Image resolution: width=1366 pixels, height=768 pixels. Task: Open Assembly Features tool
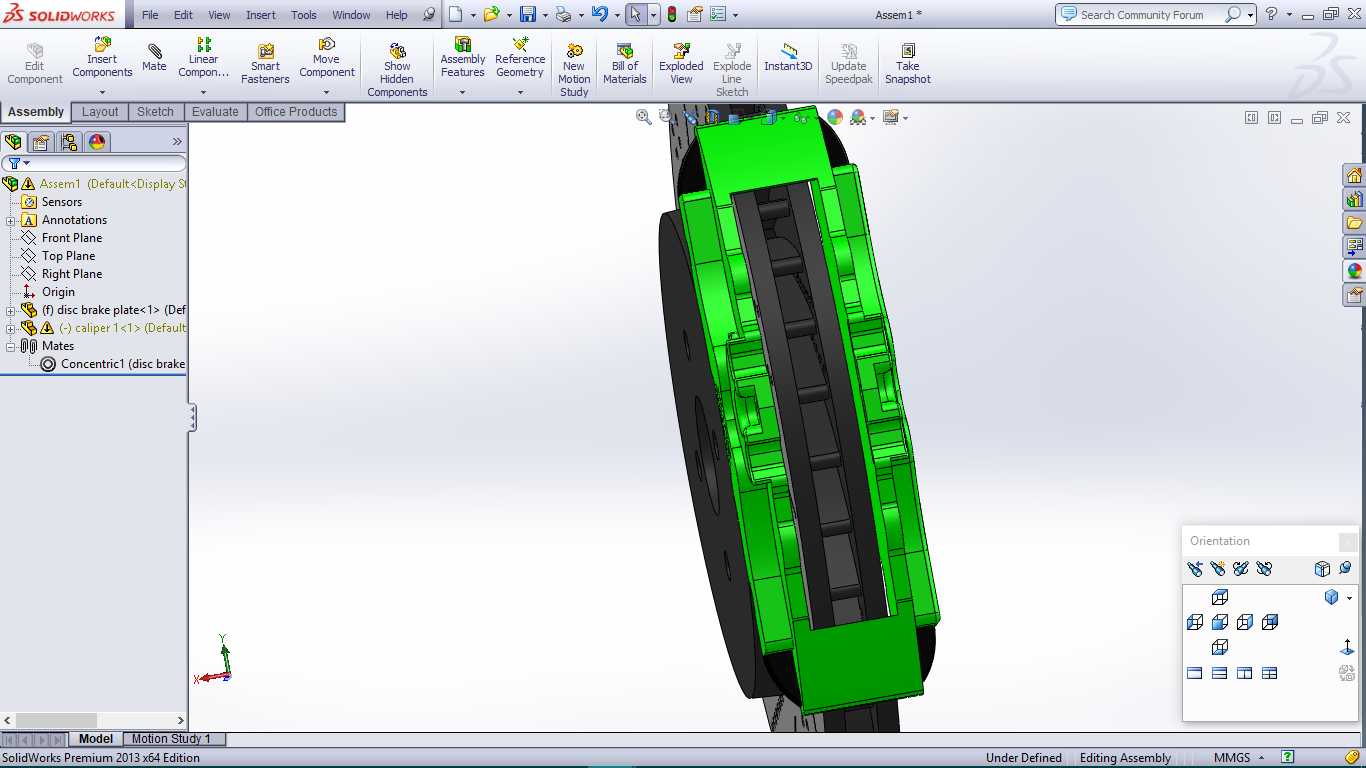coord(463,58)
